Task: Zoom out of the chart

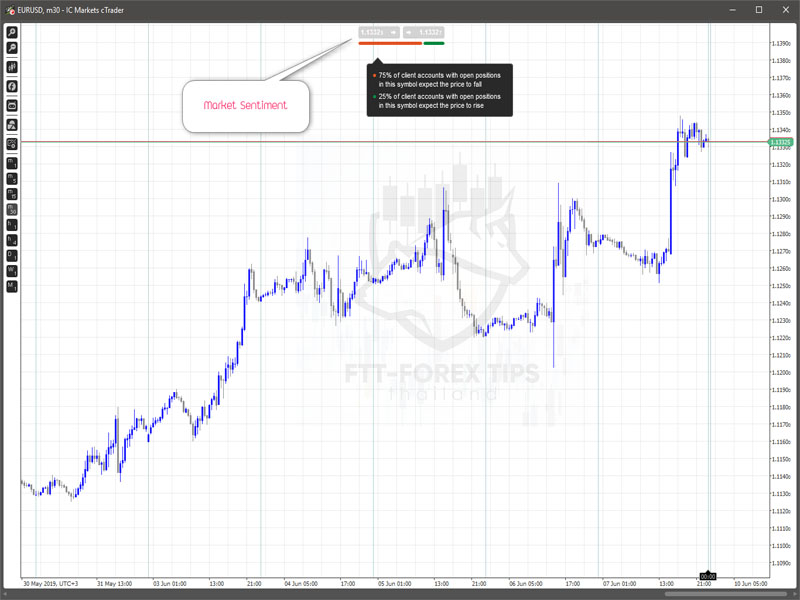Action: tap(12, 48)
